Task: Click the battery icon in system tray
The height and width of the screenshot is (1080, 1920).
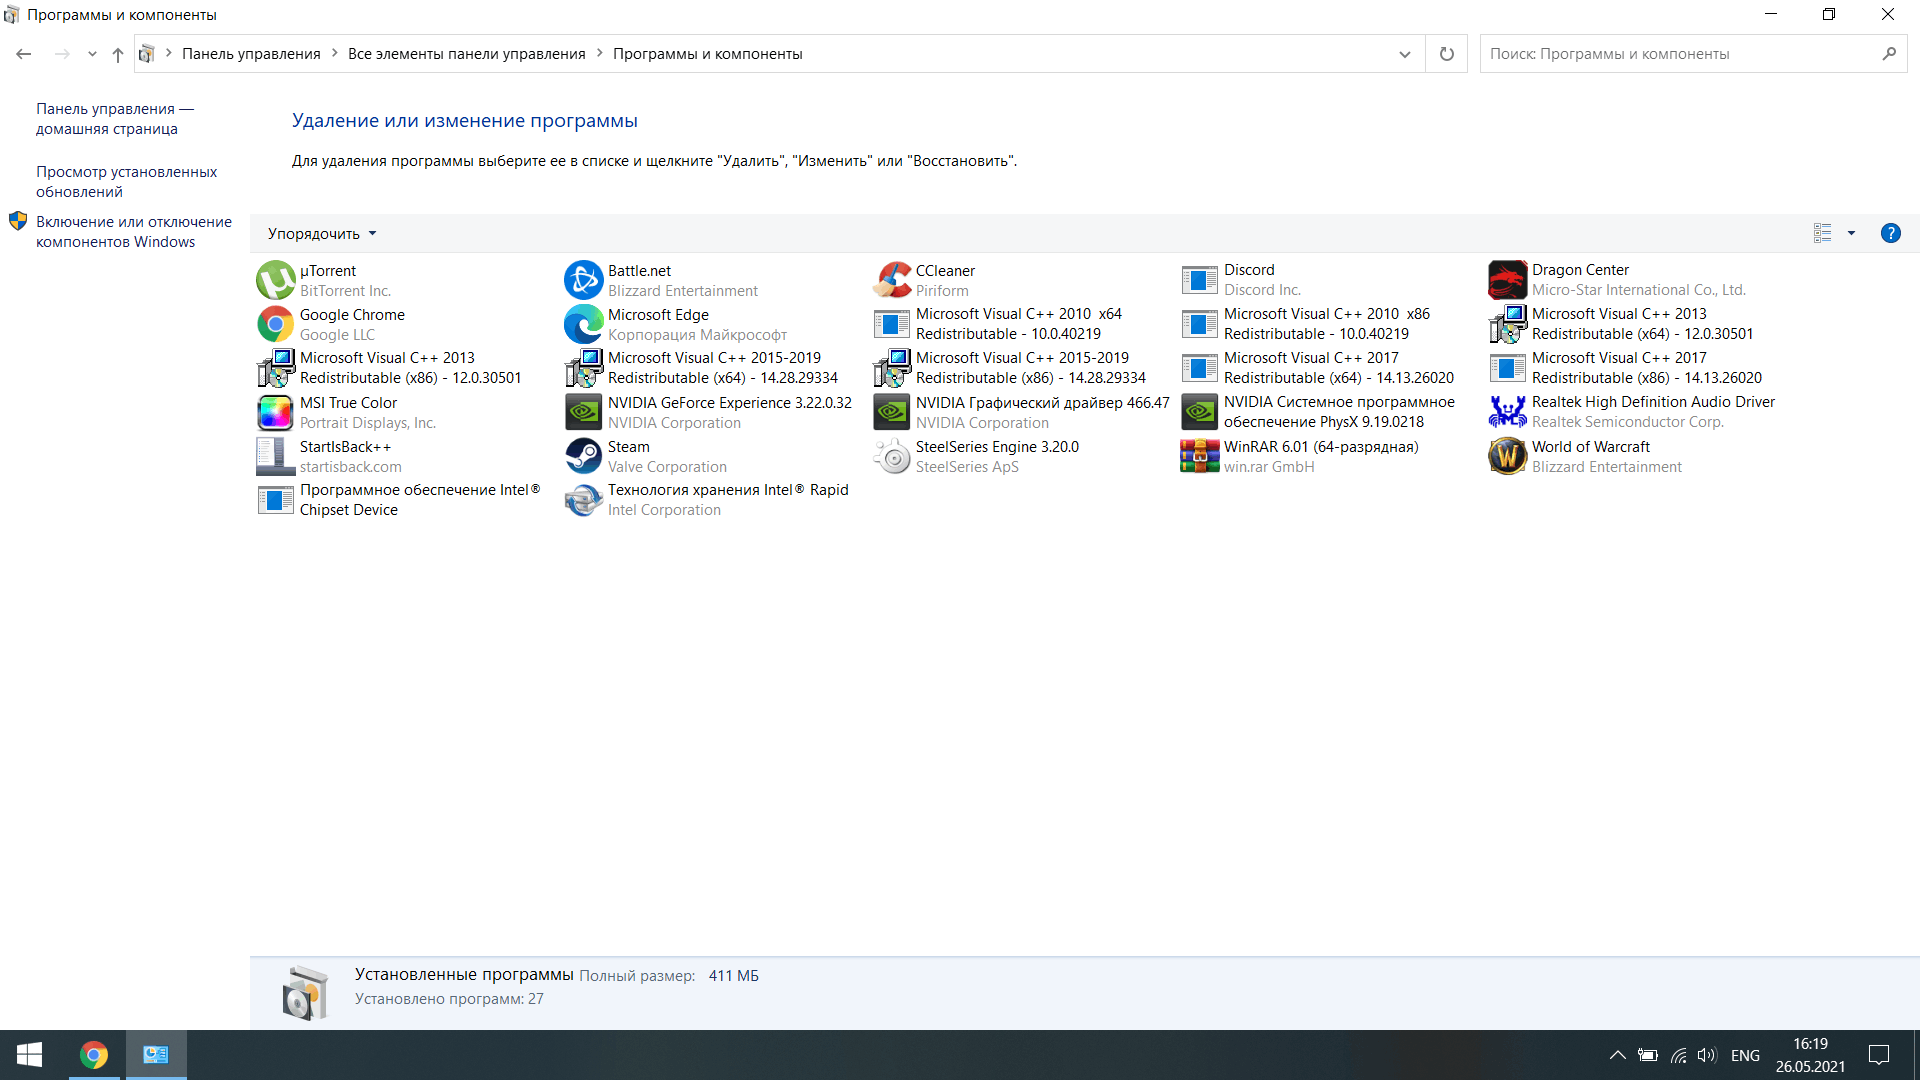Action: [x=1648, y=1055]
